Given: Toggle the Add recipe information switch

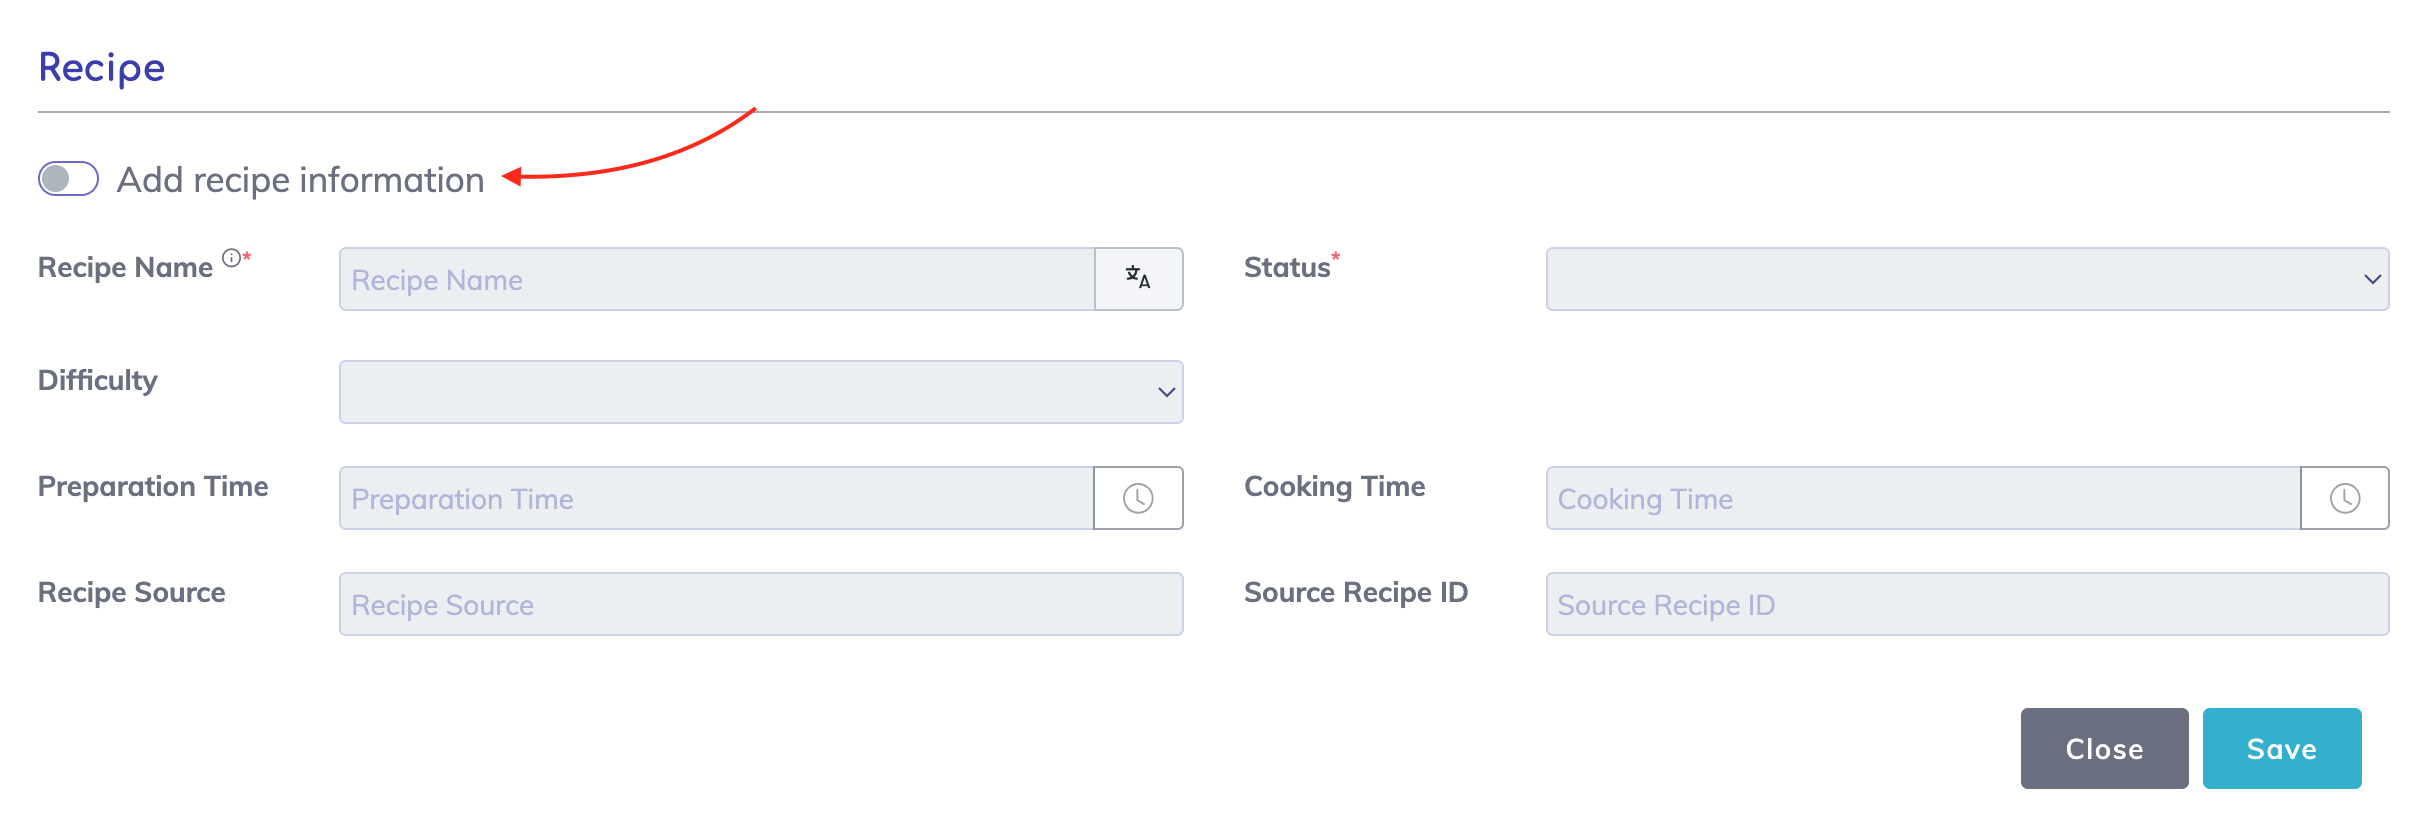Looking at the screenshot, I should click(x=68, y=179).
